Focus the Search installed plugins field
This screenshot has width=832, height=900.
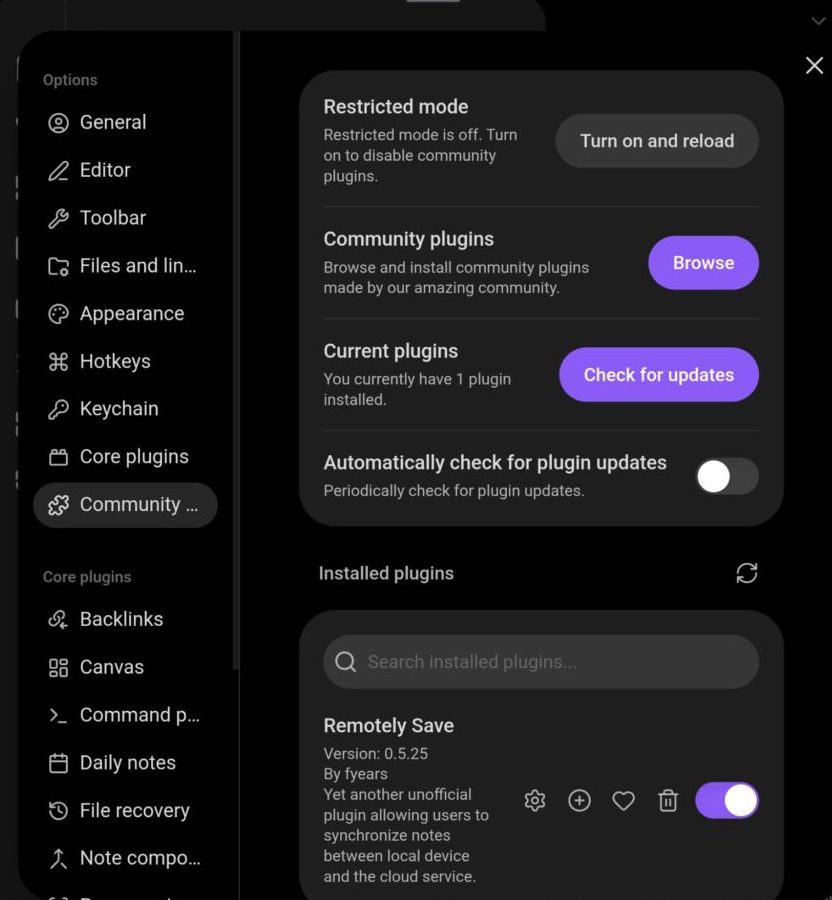(x=540, y=662)
